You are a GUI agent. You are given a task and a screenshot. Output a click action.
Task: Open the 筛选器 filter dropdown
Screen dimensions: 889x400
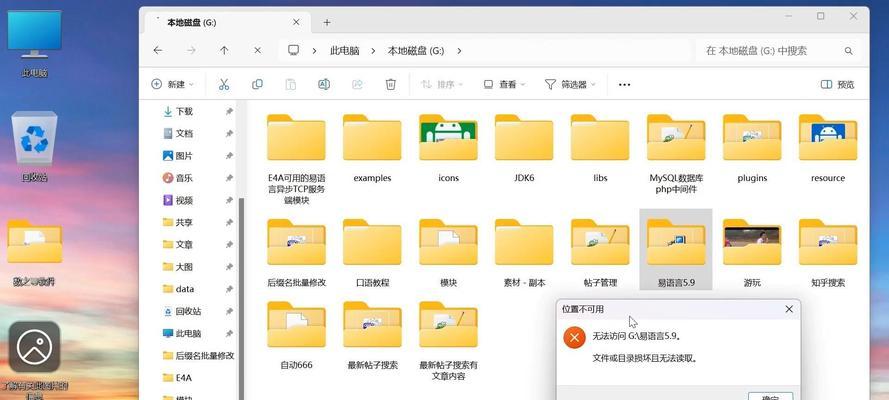pos(570,84)
